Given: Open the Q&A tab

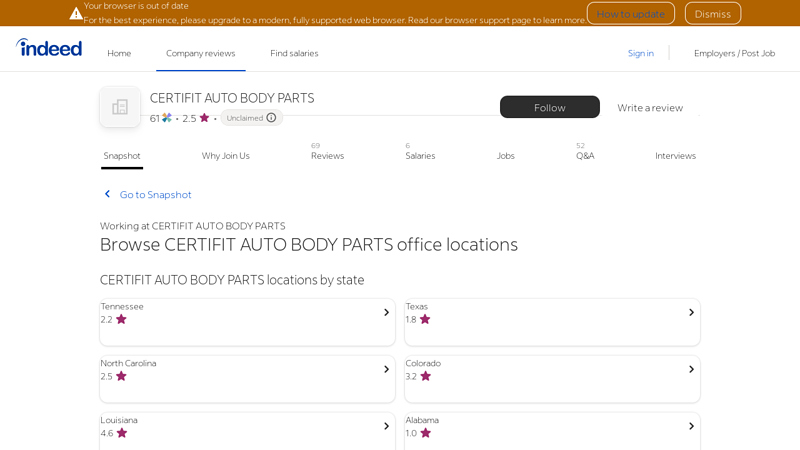Looking at the screenshot, I should click(x=585, y=156).
